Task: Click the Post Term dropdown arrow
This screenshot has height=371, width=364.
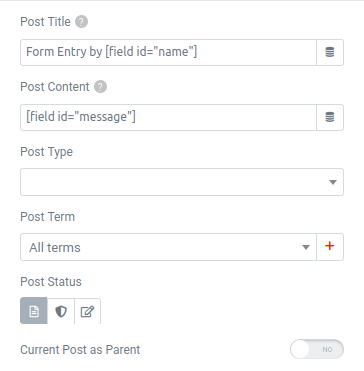Action: click(x=306, y=247)
